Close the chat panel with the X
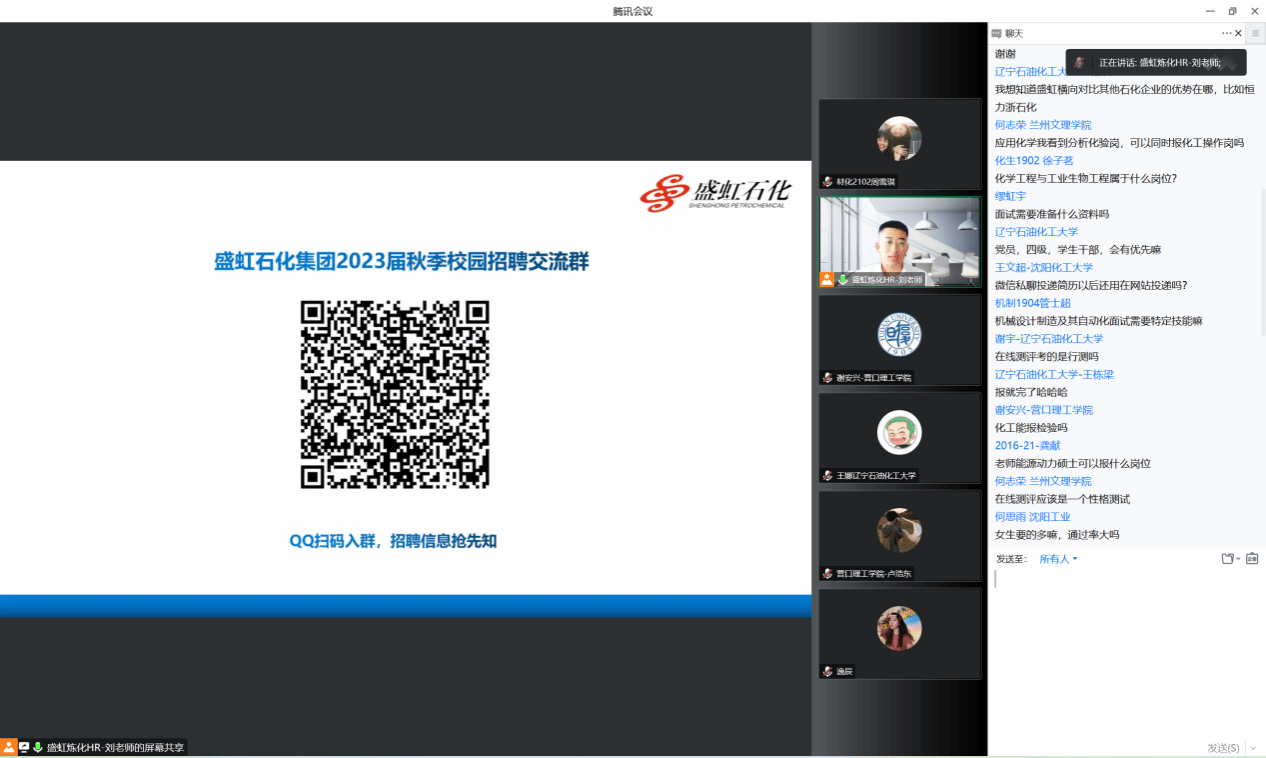The width and height of the screenshot is (1266, 758). point(1238,33)
